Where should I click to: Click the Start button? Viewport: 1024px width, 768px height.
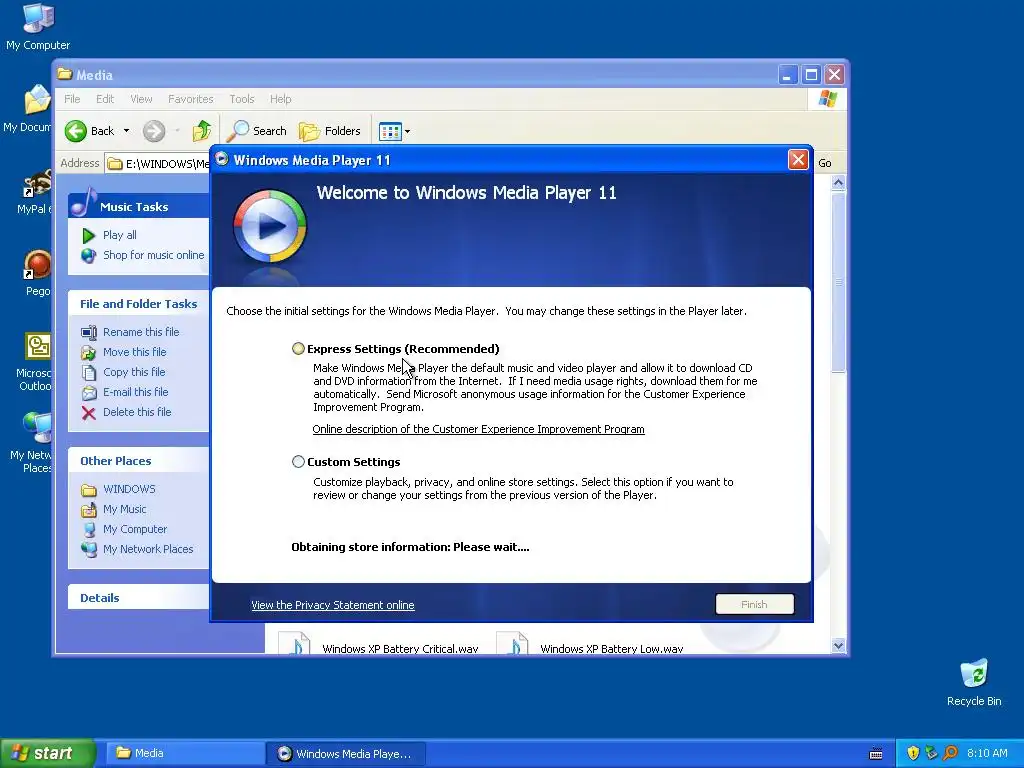tap(48, 753)
